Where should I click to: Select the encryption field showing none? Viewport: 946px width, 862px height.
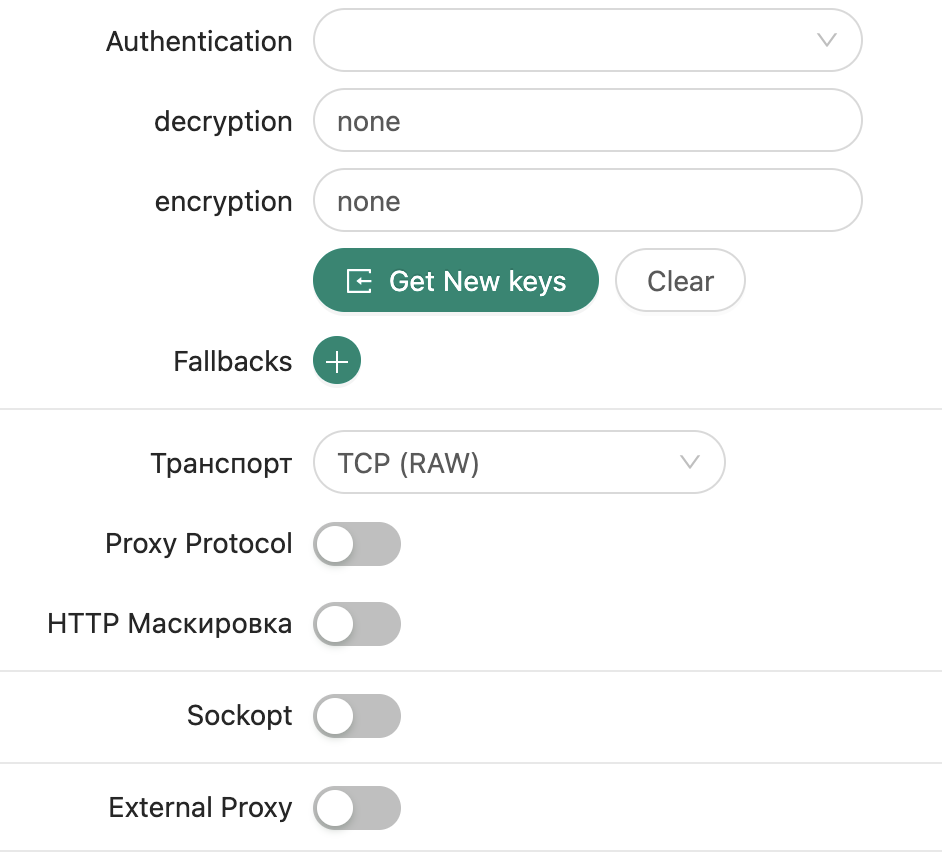588,200
